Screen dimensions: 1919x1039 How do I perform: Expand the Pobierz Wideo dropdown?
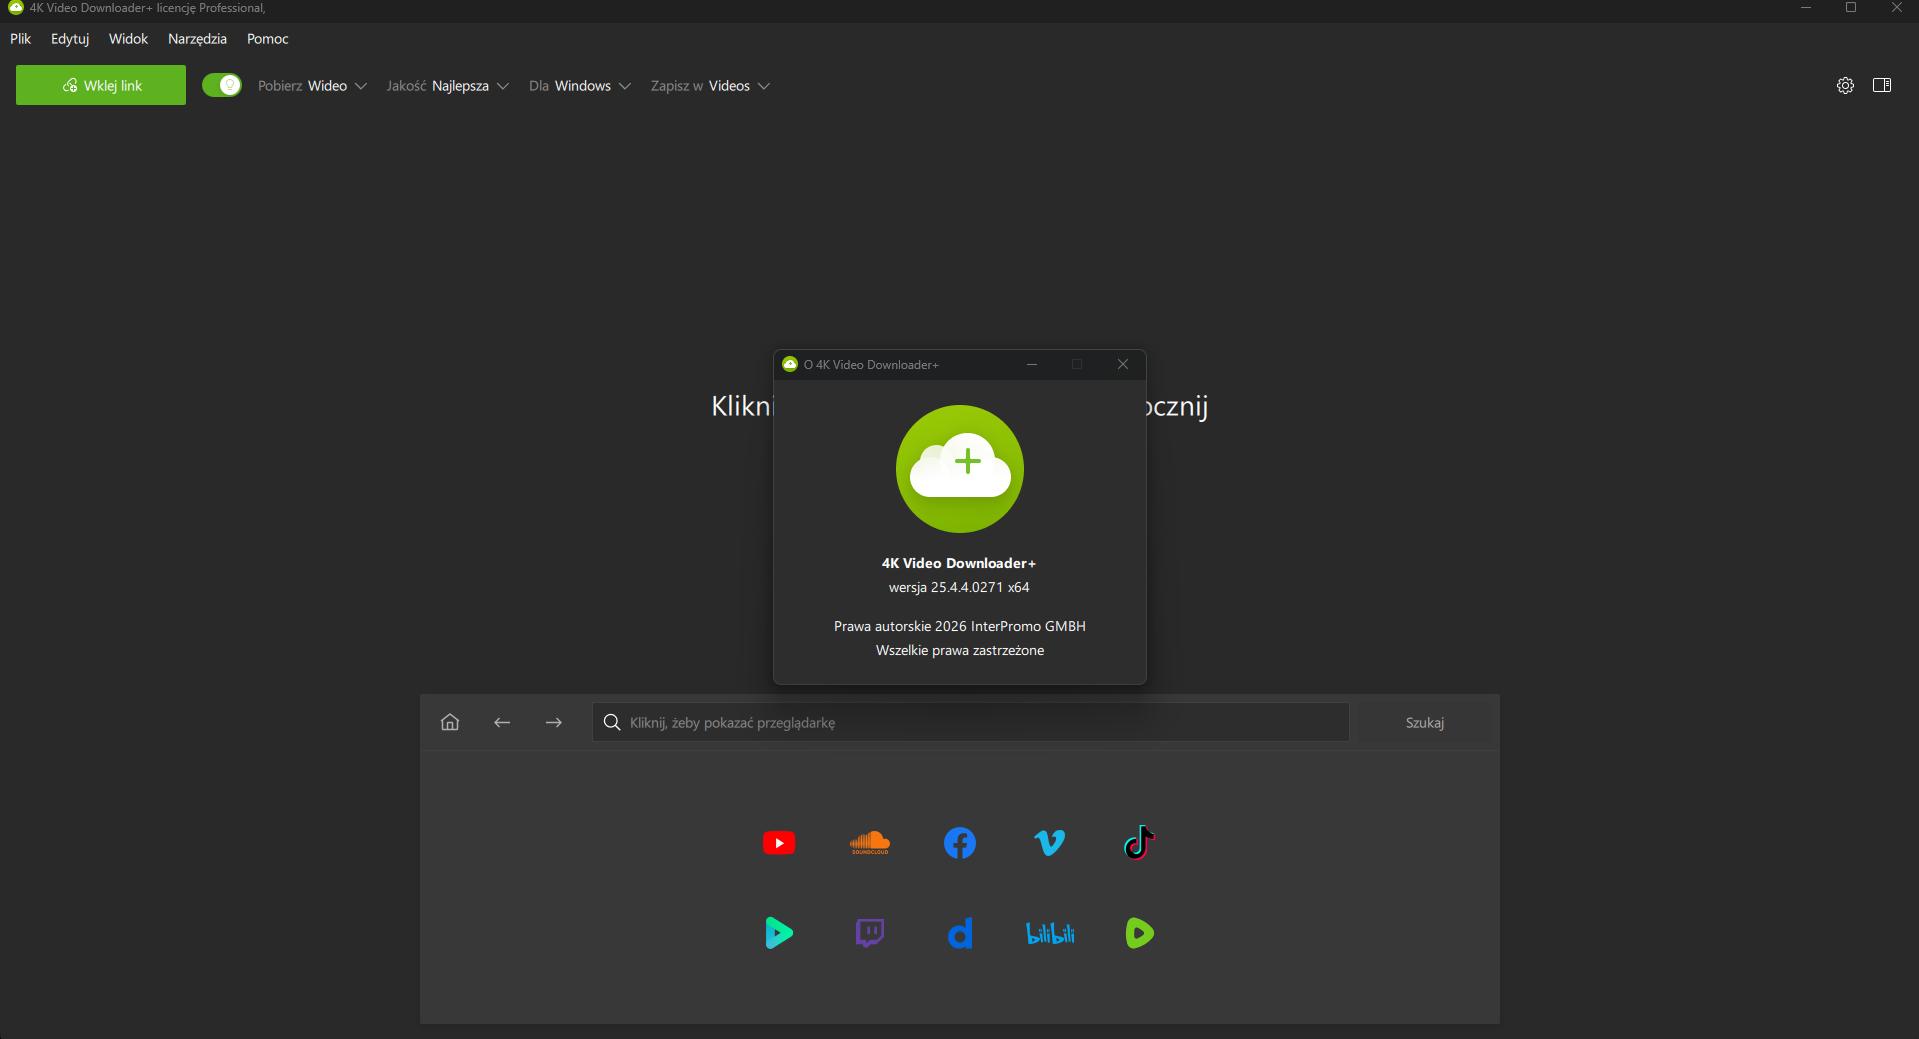pyautogui.click(x=312, y=86)
